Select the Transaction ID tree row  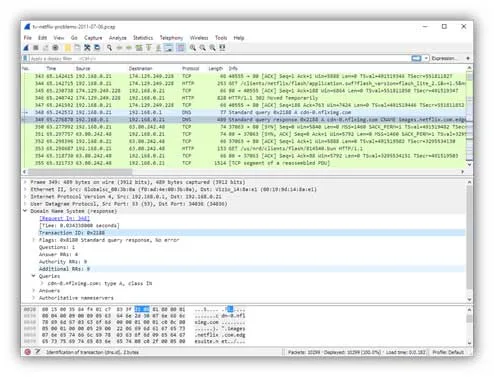point(251,233)
